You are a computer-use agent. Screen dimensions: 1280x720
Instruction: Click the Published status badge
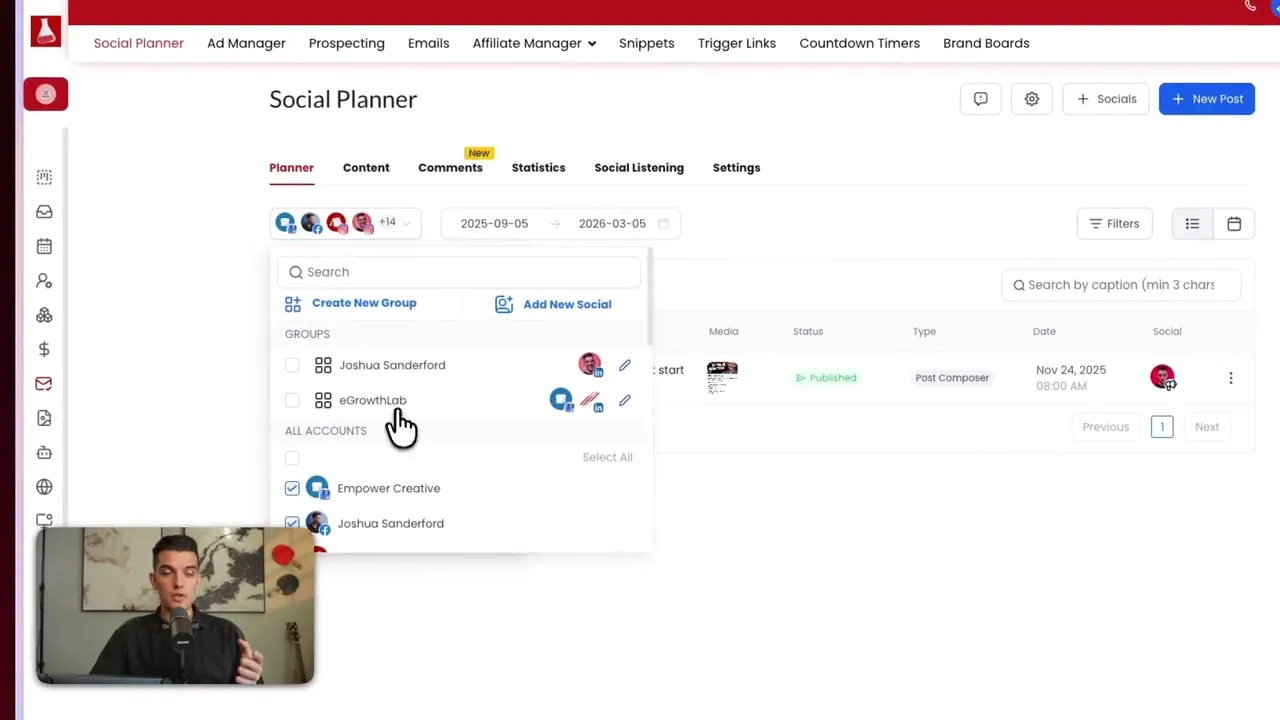coord(826,378)
